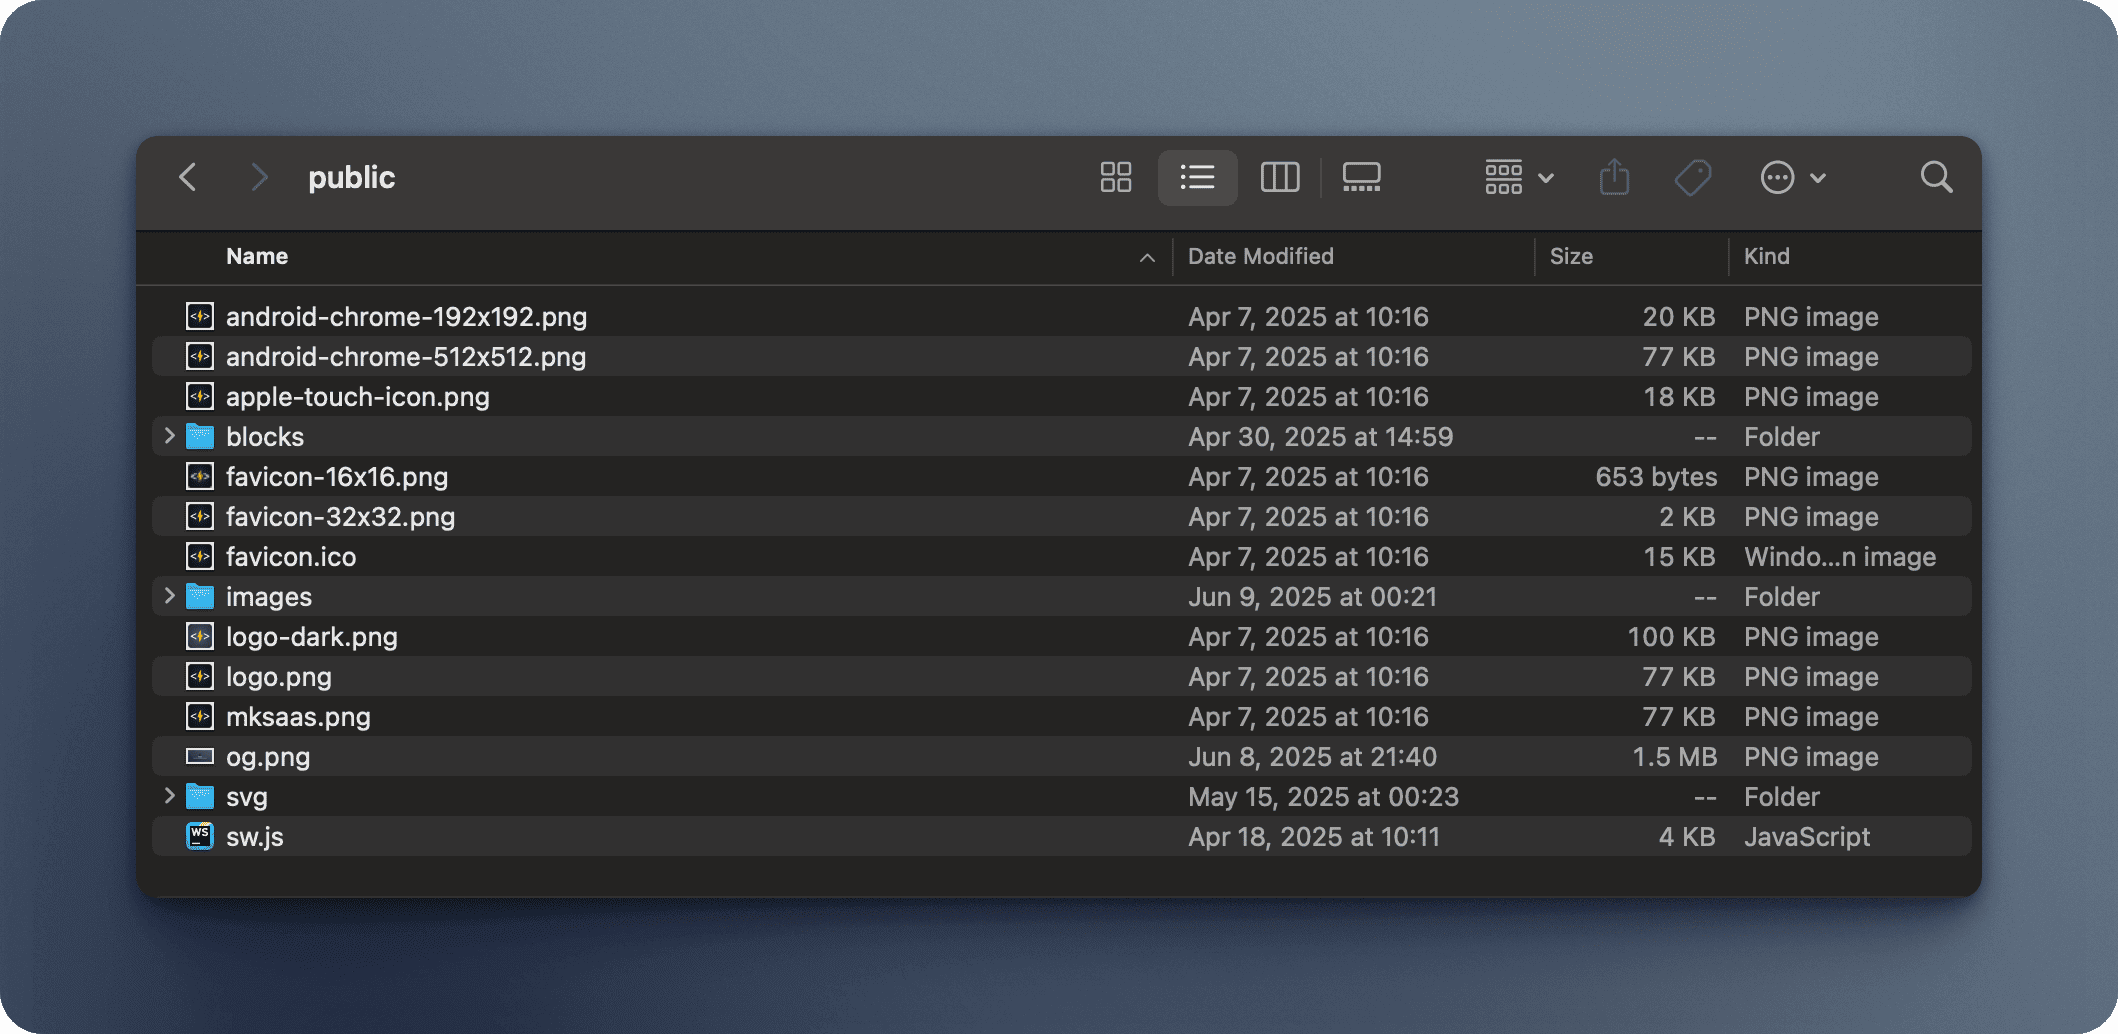
Task: Open the Group By dropdown
Action: [1518, 178]
